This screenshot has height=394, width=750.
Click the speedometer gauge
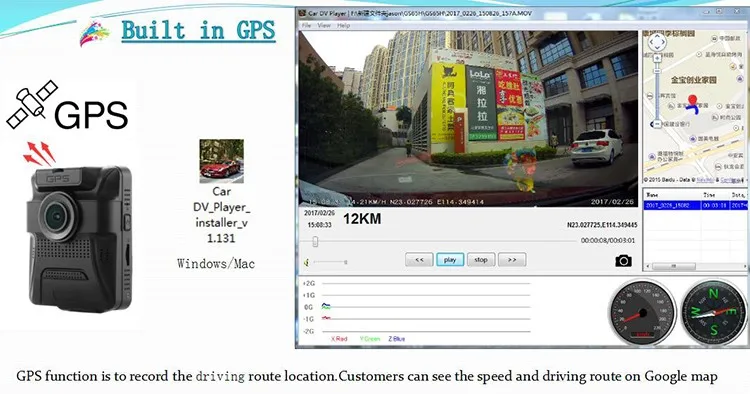click(642, 313)
